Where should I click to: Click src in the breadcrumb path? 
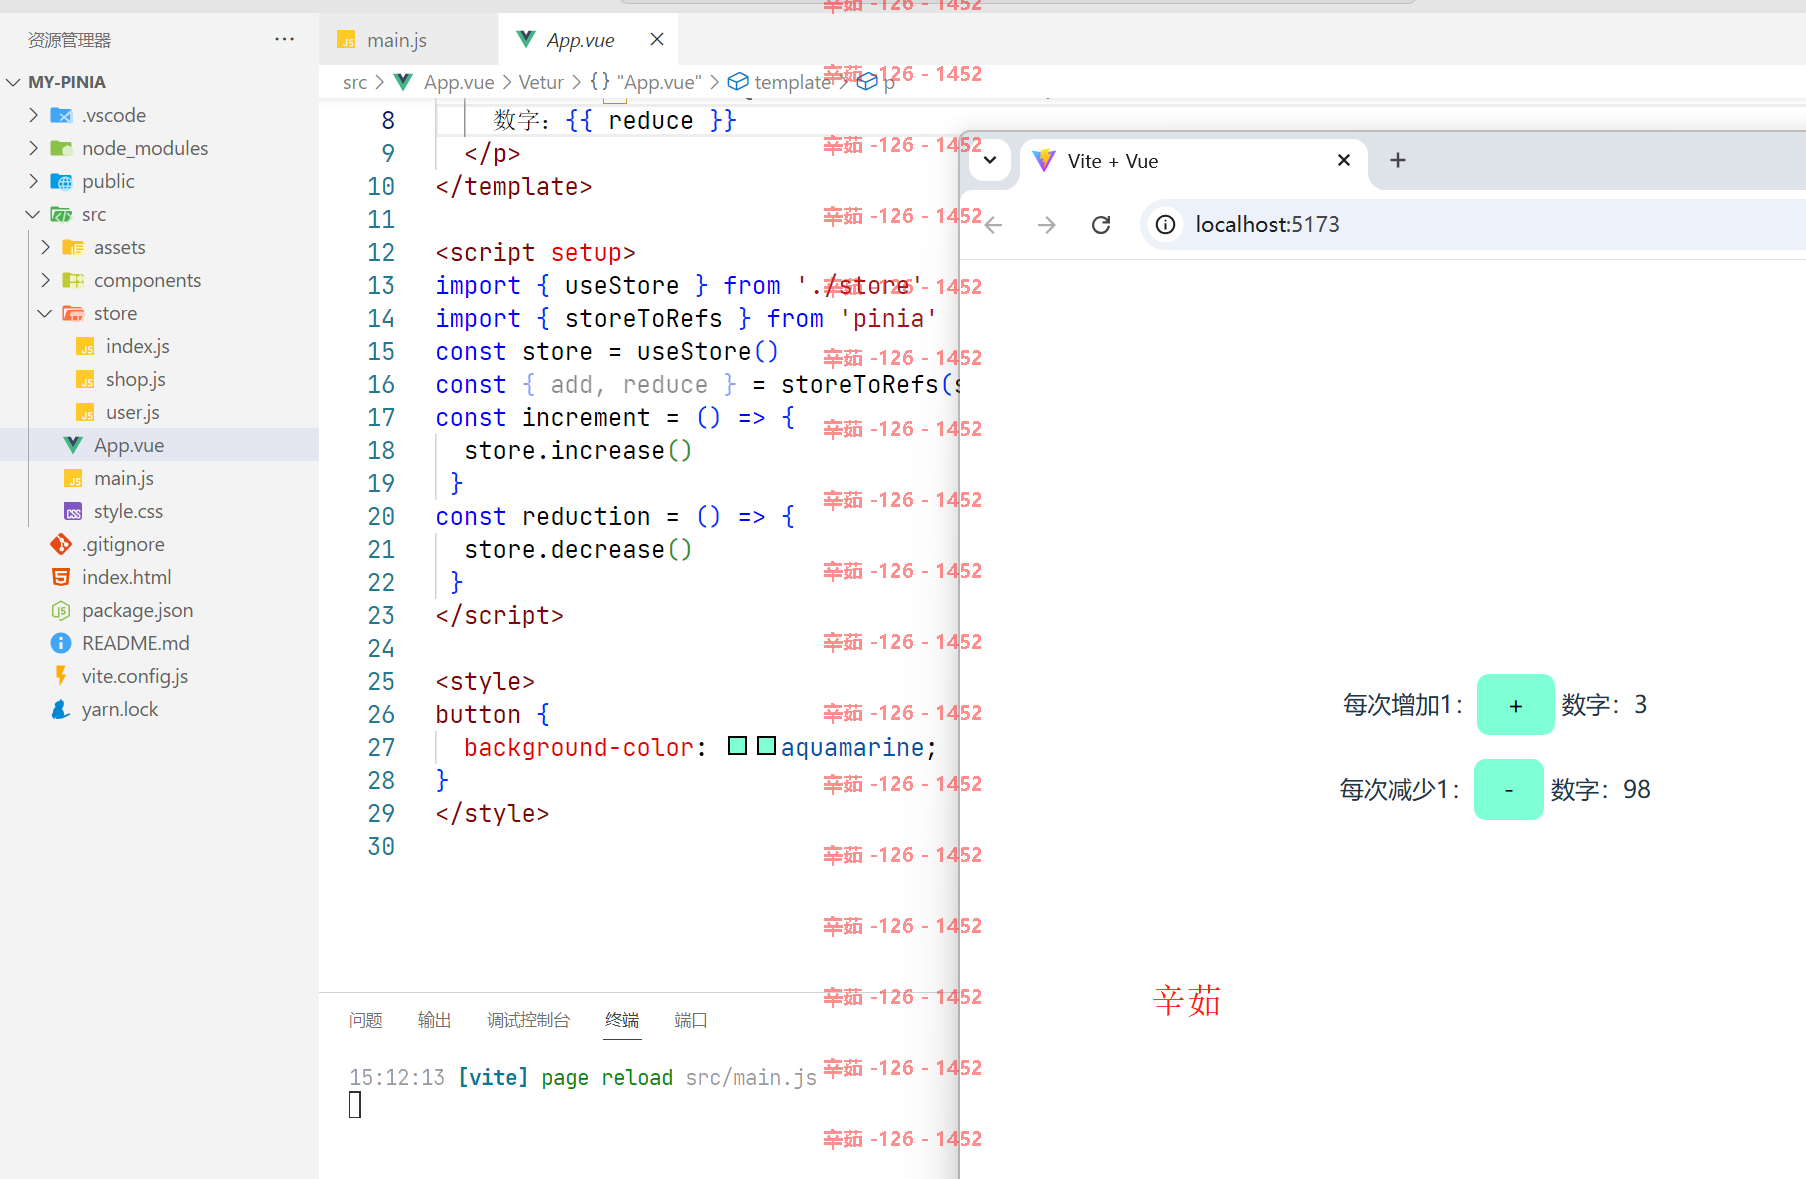click(355, 82)
